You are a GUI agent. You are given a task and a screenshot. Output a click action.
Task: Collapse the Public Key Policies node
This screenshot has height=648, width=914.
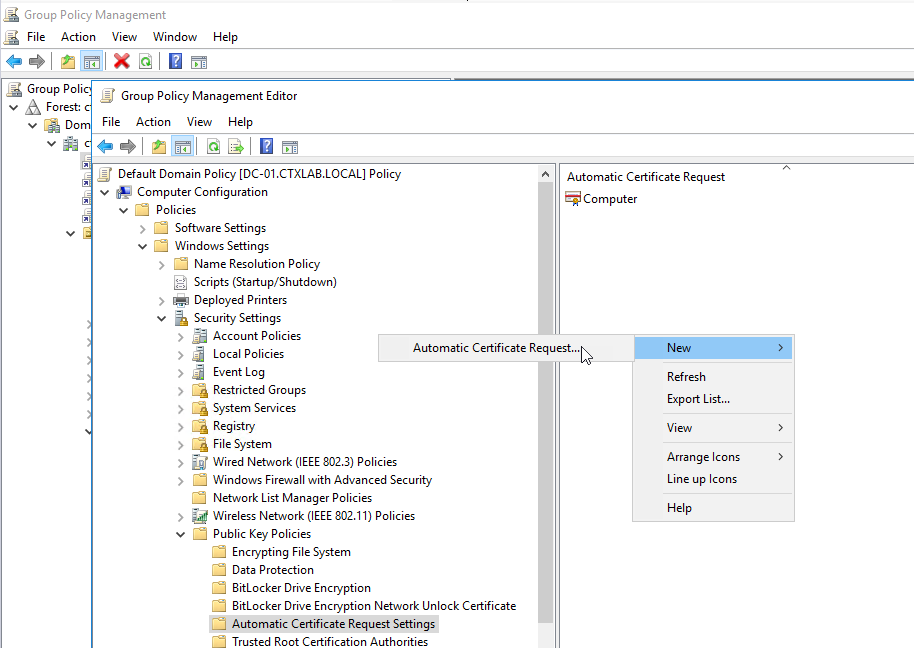point(181,534)
